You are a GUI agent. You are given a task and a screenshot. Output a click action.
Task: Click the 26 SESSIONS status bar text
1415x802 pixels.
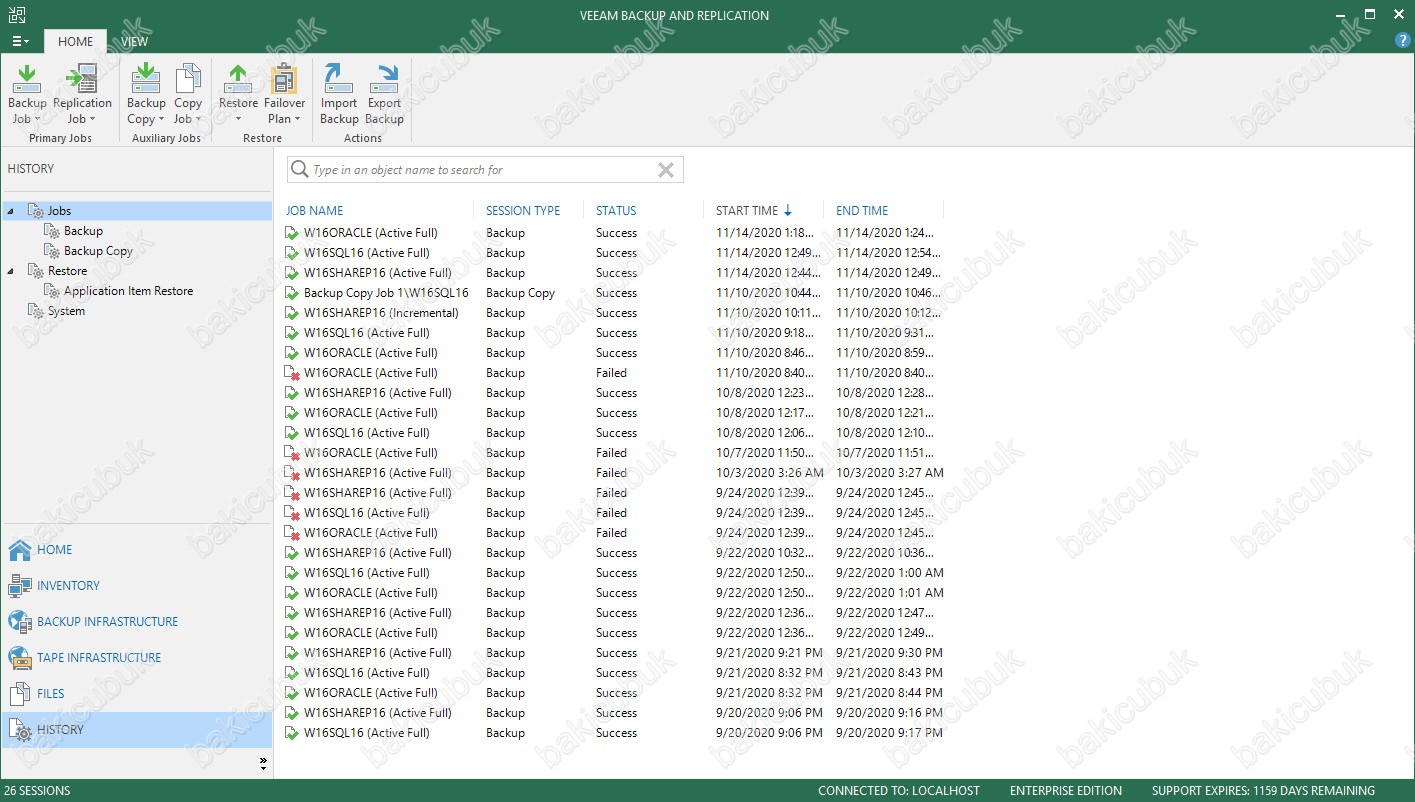point(39,791)
